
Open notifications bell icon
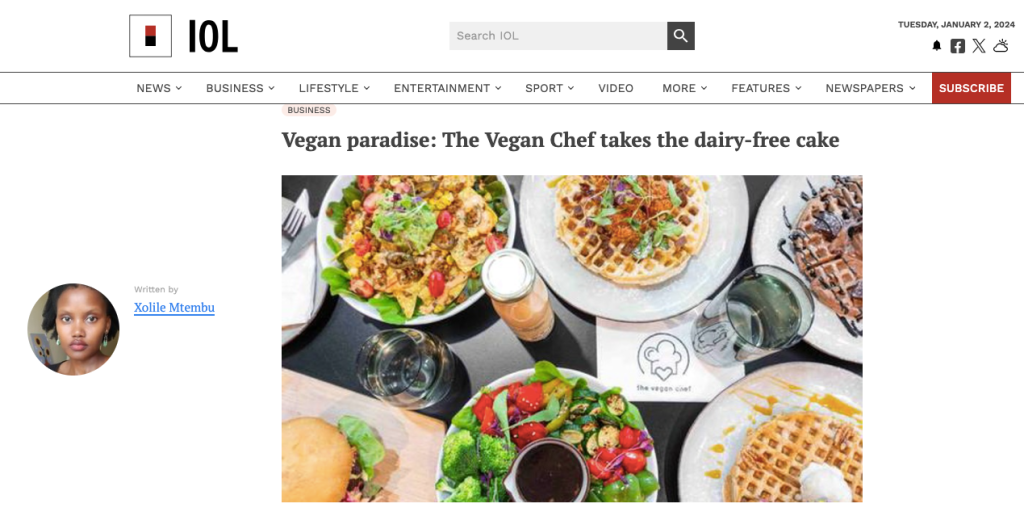pos(936,46)
